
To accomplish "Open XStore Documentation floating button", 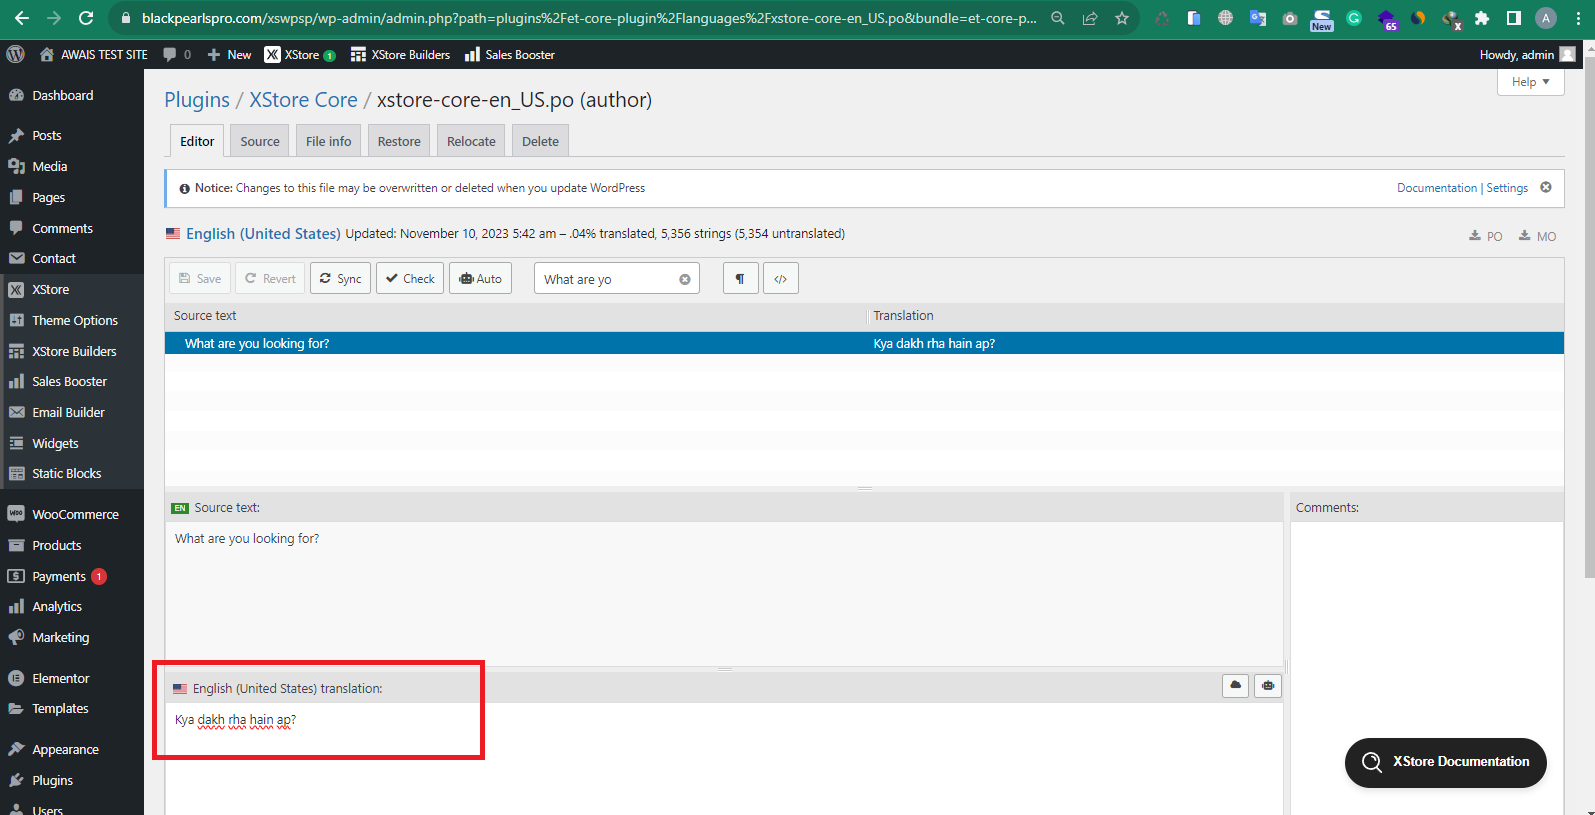I will [1446, 762].
